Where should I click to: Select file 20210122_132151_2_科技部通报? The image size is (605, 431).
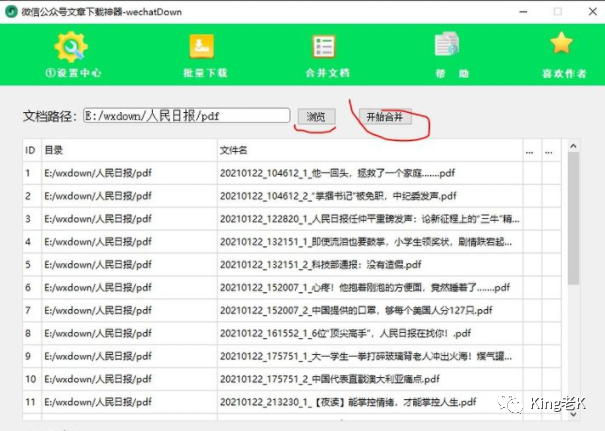click(370, 265)
